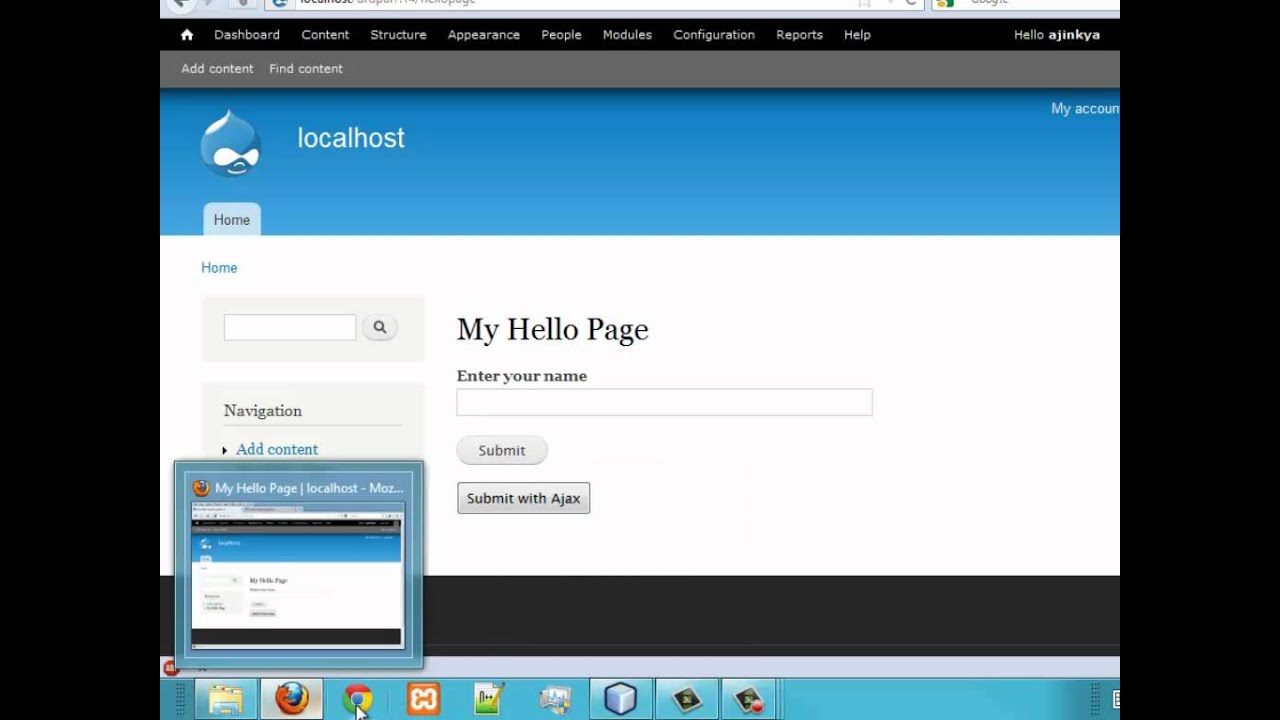Select the Home tab in the blue header
The height and width of the screenshot is (720, 1280).
coord(232,220)
